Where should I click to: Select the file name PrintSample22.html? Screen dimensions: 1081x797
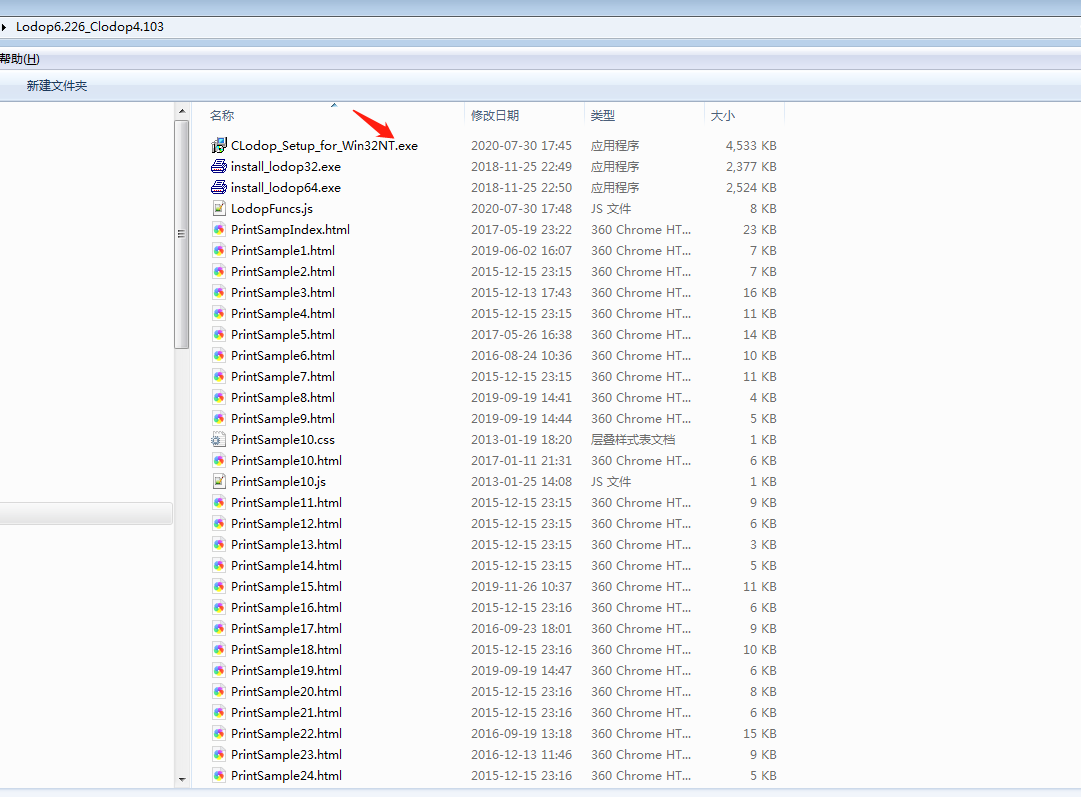coord(286,734)
